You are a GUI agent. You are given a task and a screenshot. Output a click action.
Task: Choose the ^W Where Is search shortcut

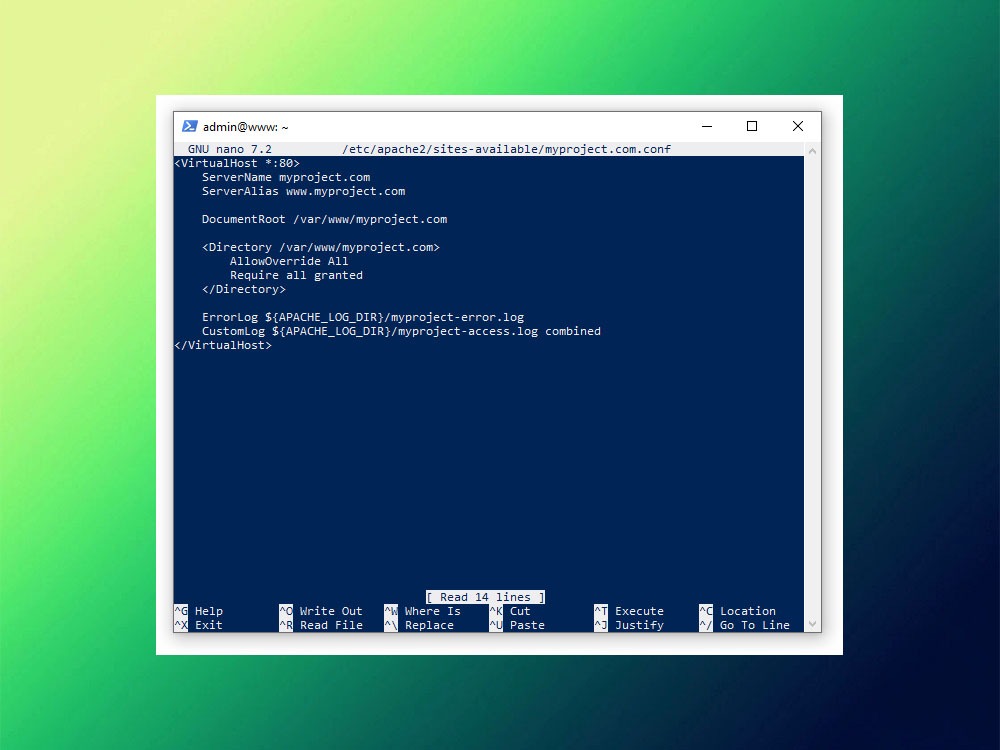[422, 611]
